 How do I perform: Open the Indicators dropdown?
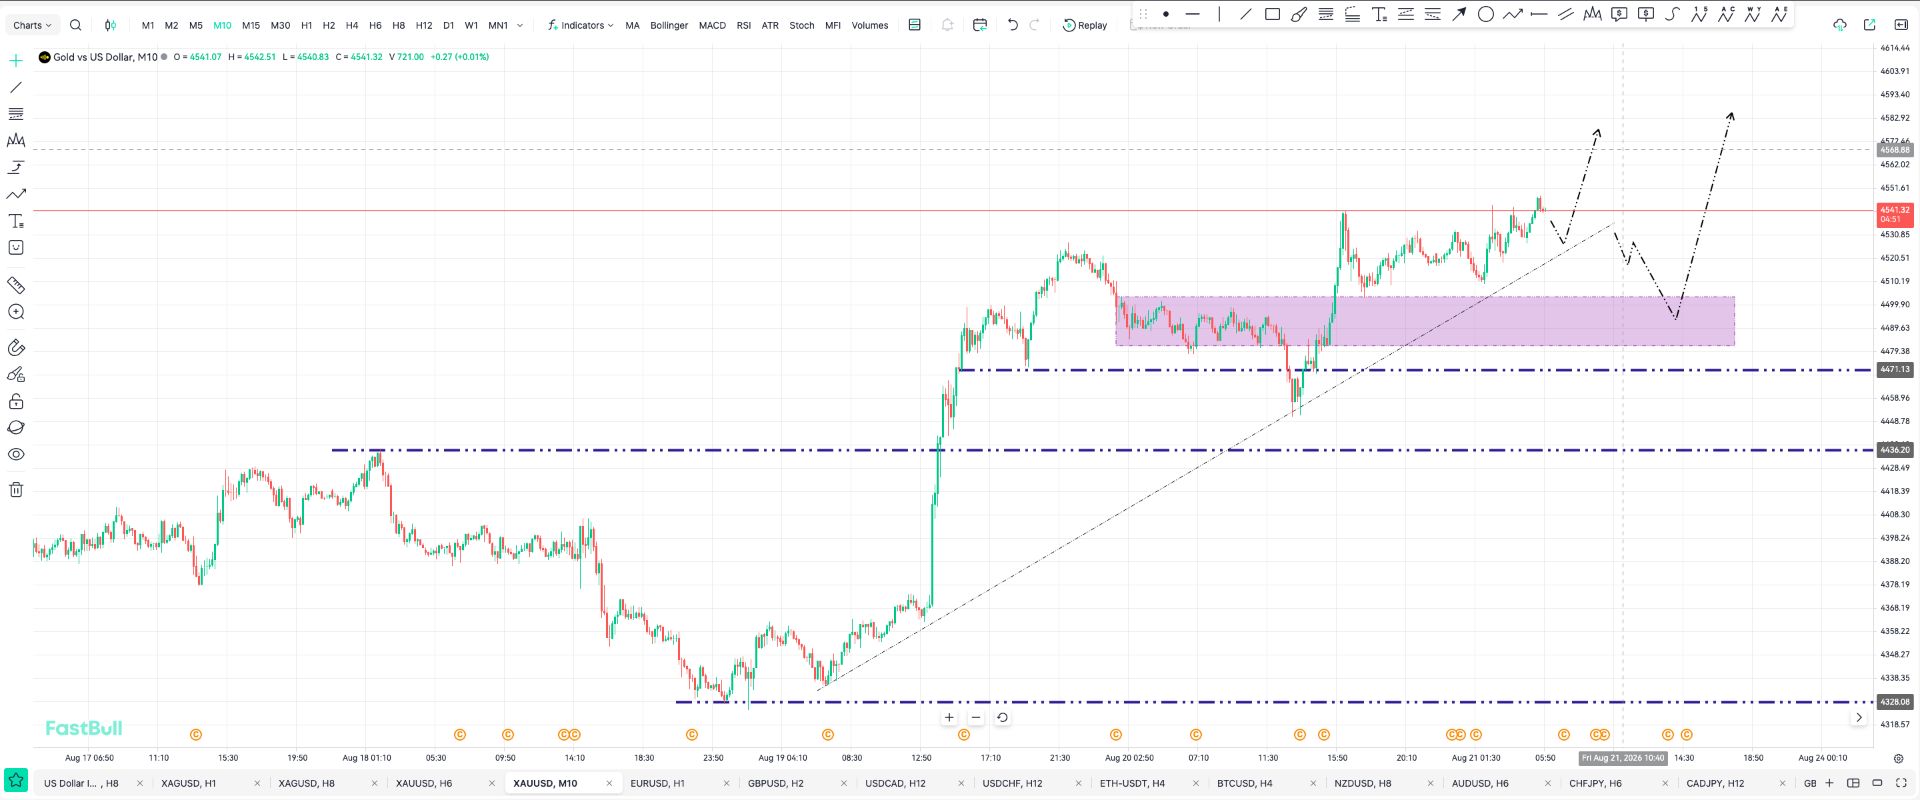(581, 25)
